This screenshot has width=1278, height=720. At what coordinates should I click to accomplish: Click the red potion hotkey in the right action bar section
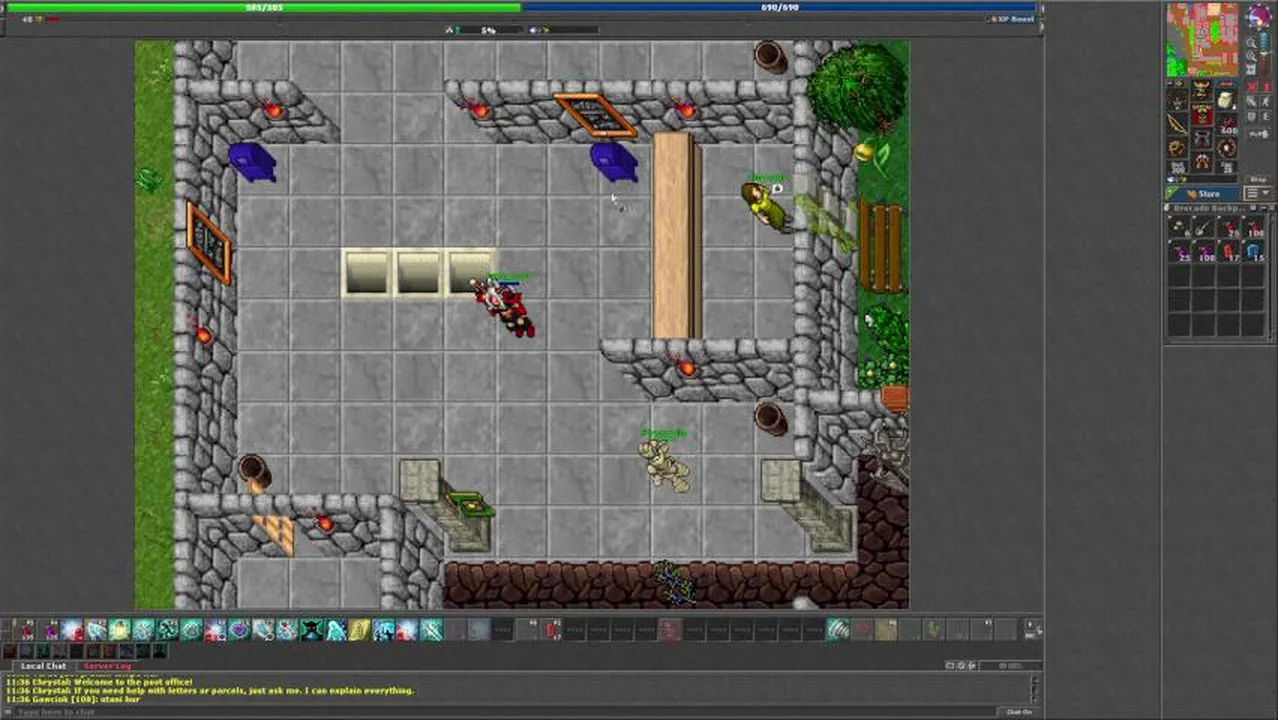coord(551,630)
